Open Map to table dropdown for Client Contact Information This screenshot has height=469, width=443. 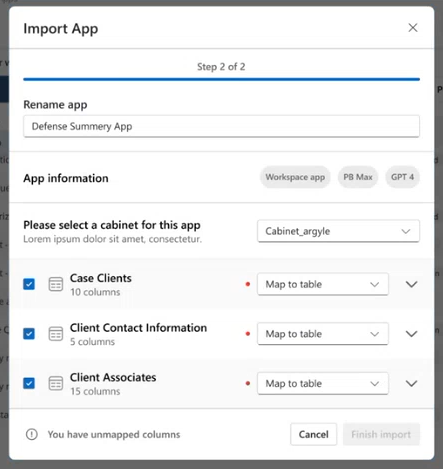click(323, 334)
